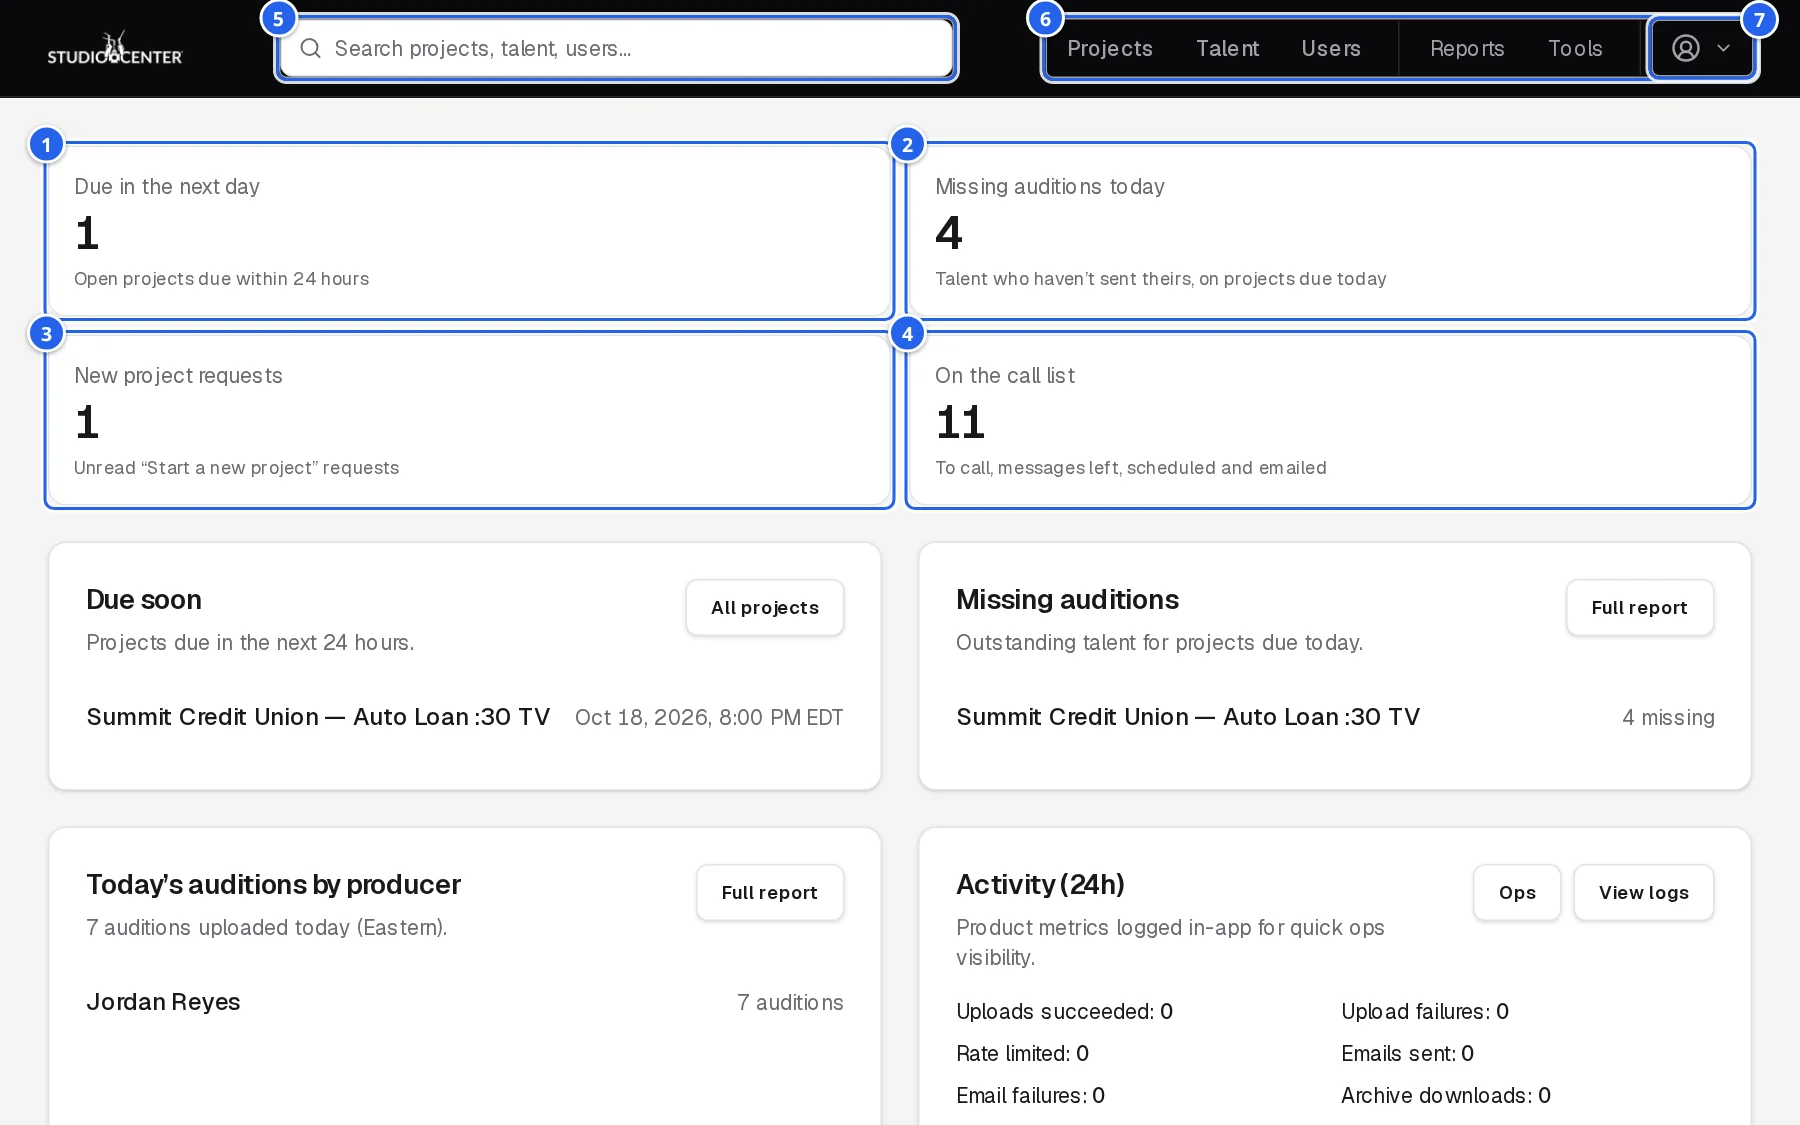Click the Studio Center logo
The width and height of the screenshot is (1800, 1125).
coord(115,48)
